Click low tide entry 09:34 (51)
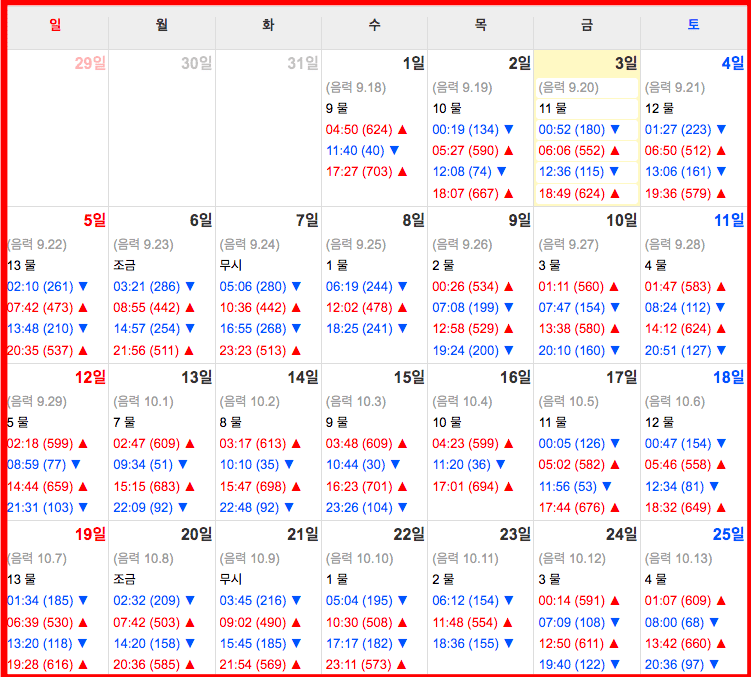Screen dimensions: 751x677 150,464
